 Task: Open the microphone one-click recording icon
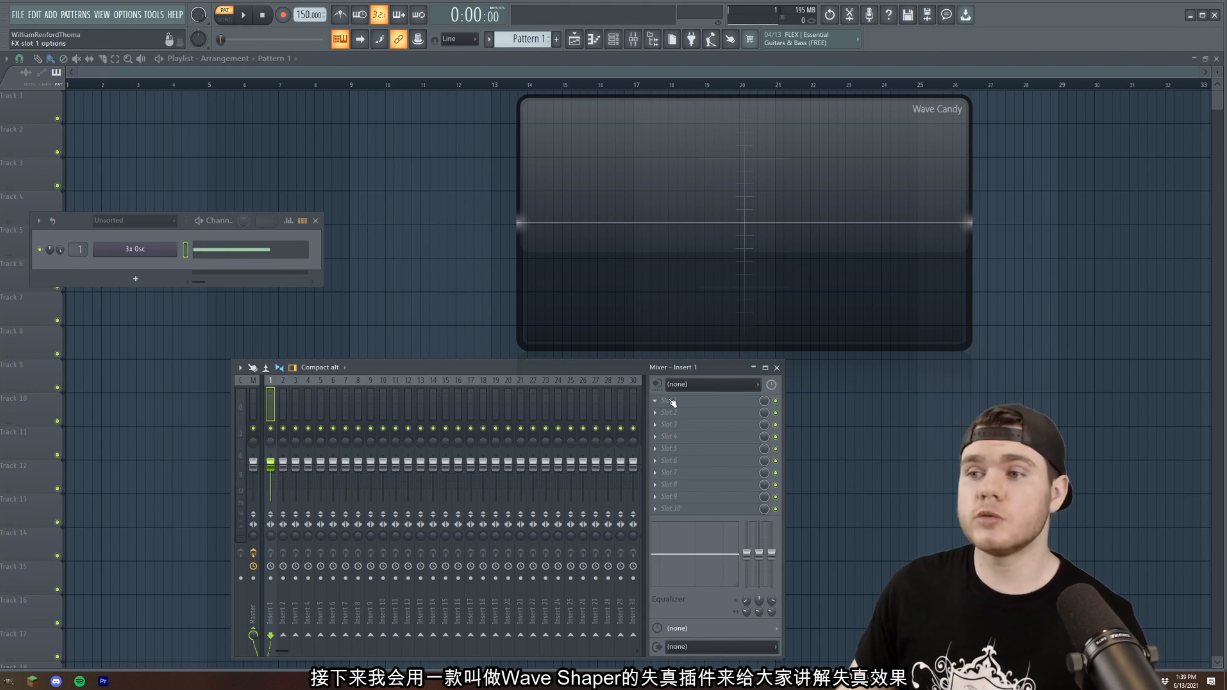(x=868, y=15)
